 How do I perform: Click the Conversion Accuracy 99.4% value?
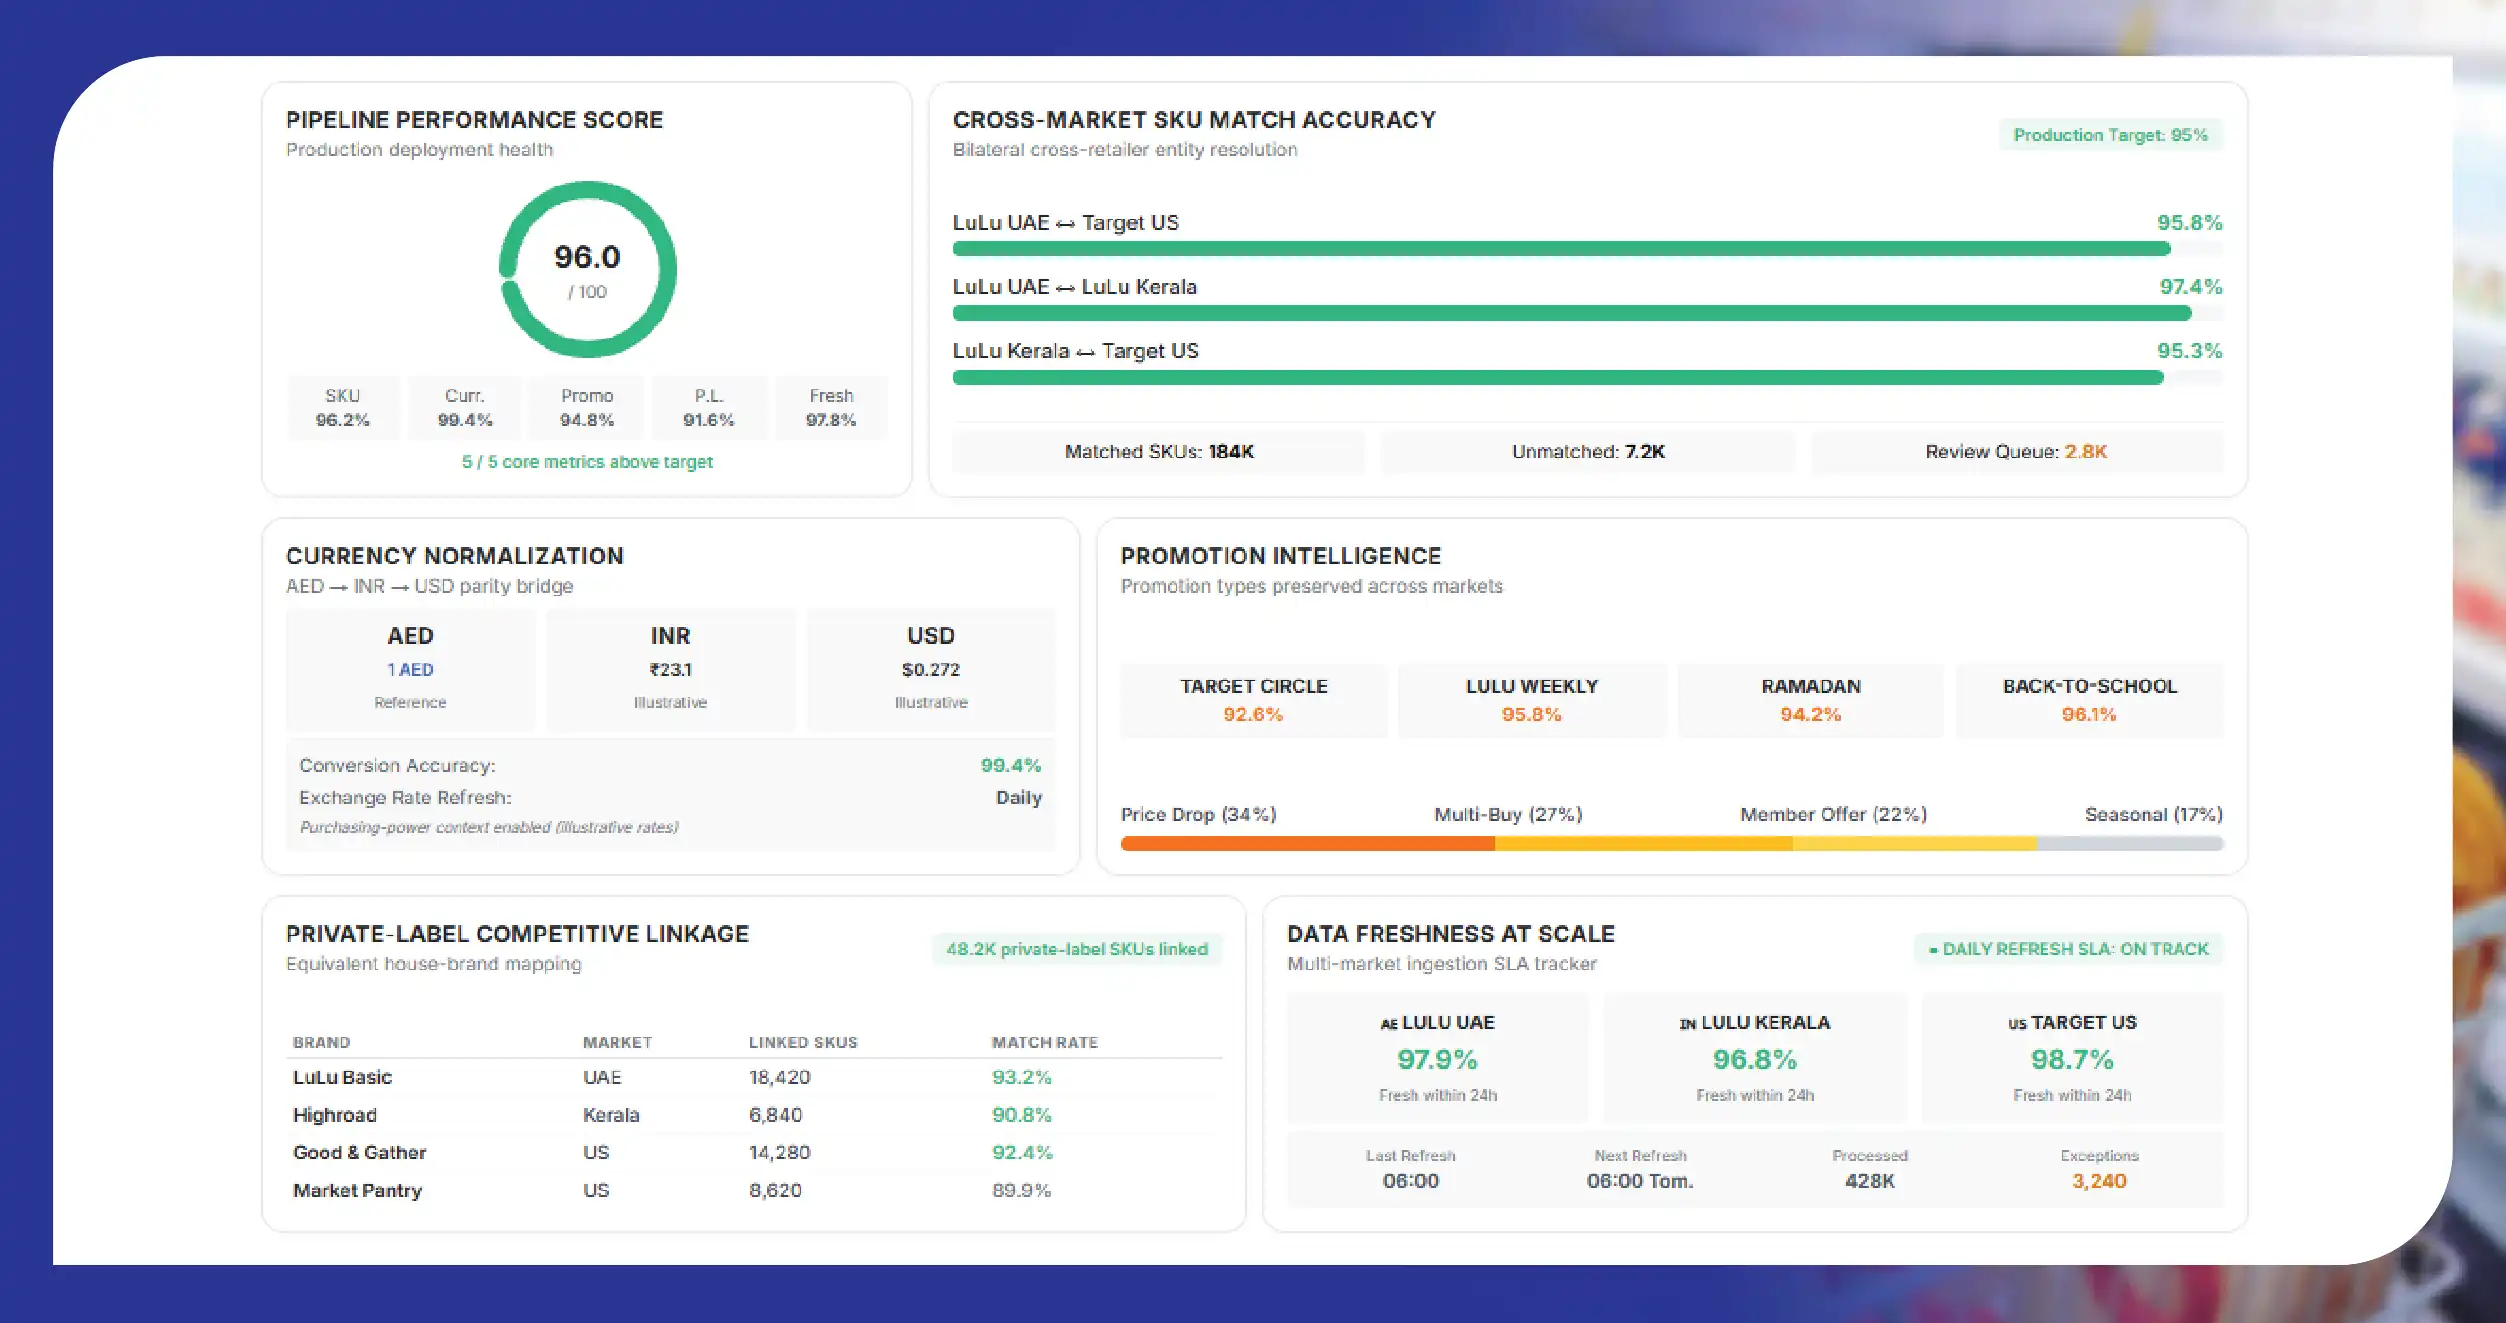pos(1010,765)
